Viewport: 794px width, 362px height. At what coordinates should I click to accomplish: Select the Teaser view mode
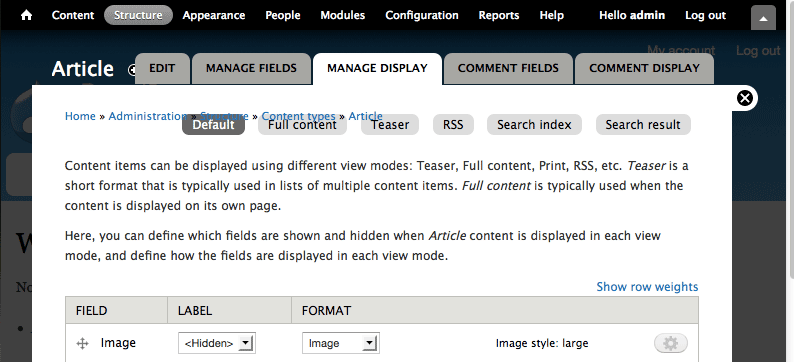click(x=390, y=125)
